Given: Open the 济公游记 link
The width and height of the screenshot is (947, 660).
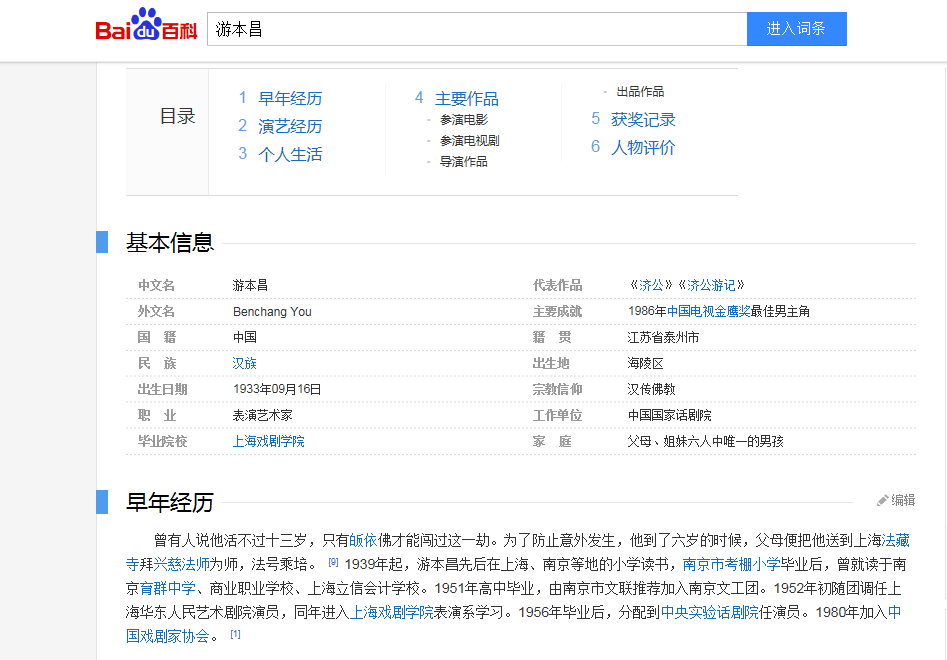Looking at the screenshot, I should click(x=711, y=285).
